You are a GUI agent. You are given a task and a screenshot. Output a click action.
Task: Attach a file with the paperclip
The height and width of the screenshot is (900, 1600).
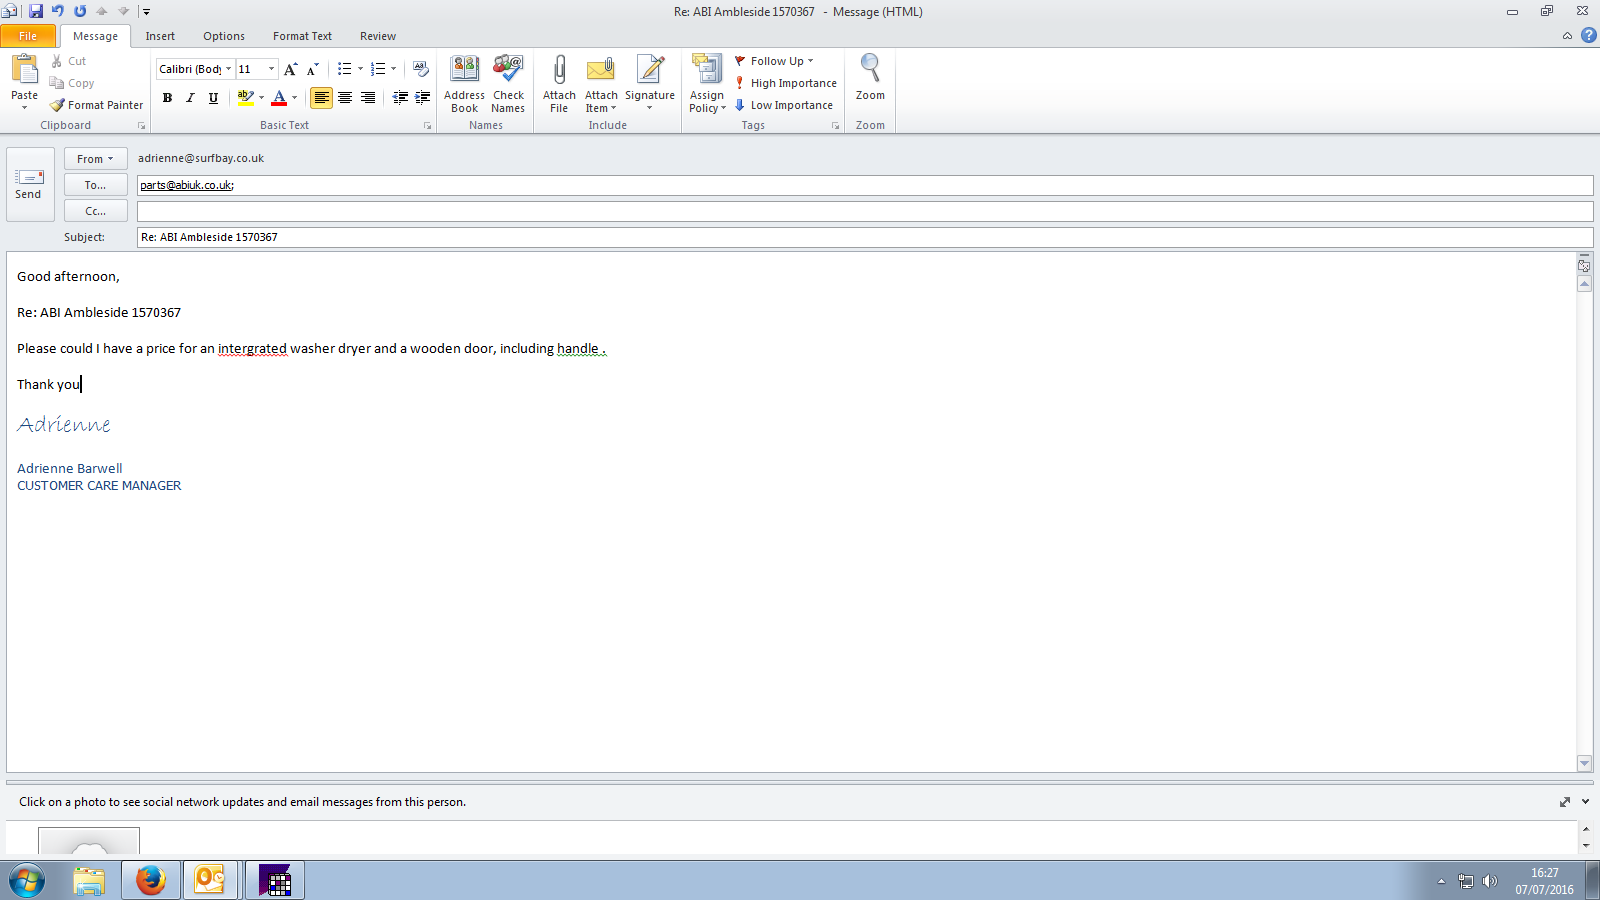(x=559, y=84)
